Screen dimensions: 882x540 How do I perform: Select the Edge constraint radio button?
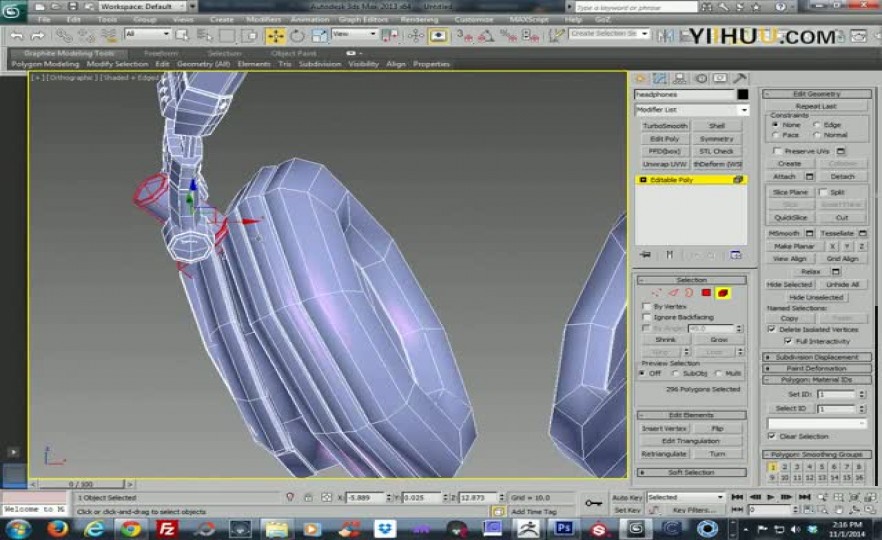click(x=816, y=125)
